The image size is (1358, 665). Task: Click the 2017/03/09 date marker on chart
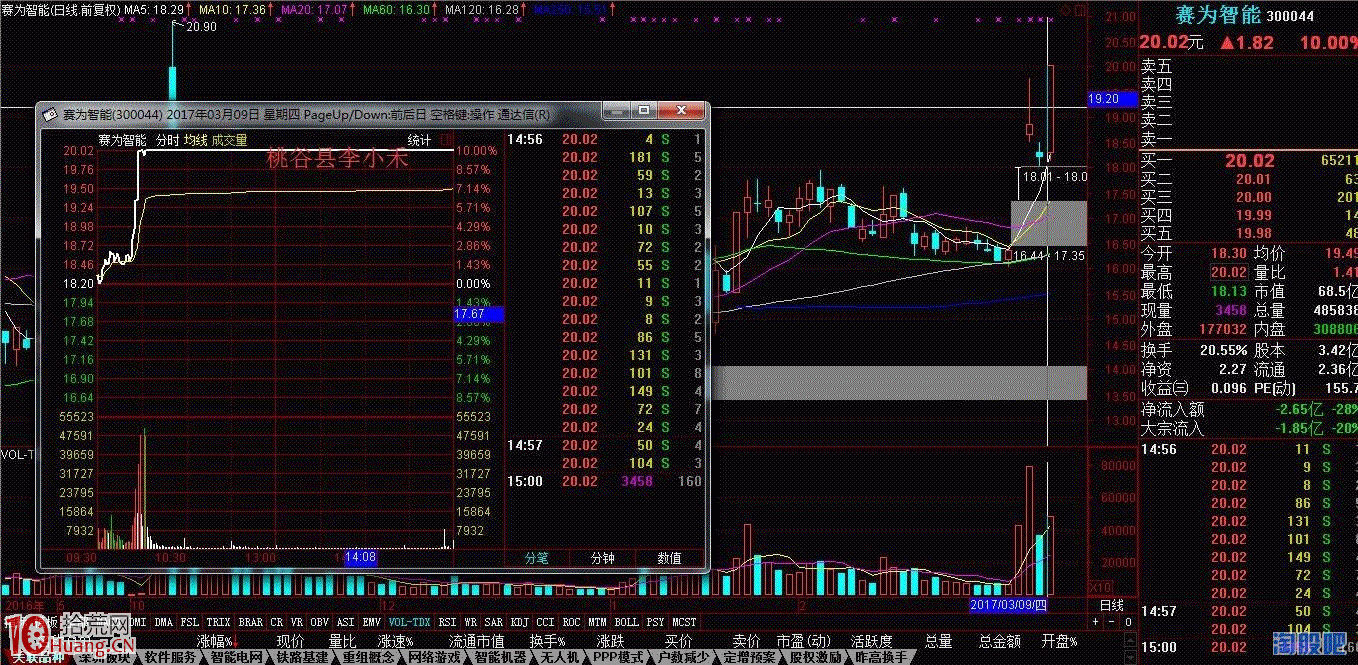[x=1010, y=605]
